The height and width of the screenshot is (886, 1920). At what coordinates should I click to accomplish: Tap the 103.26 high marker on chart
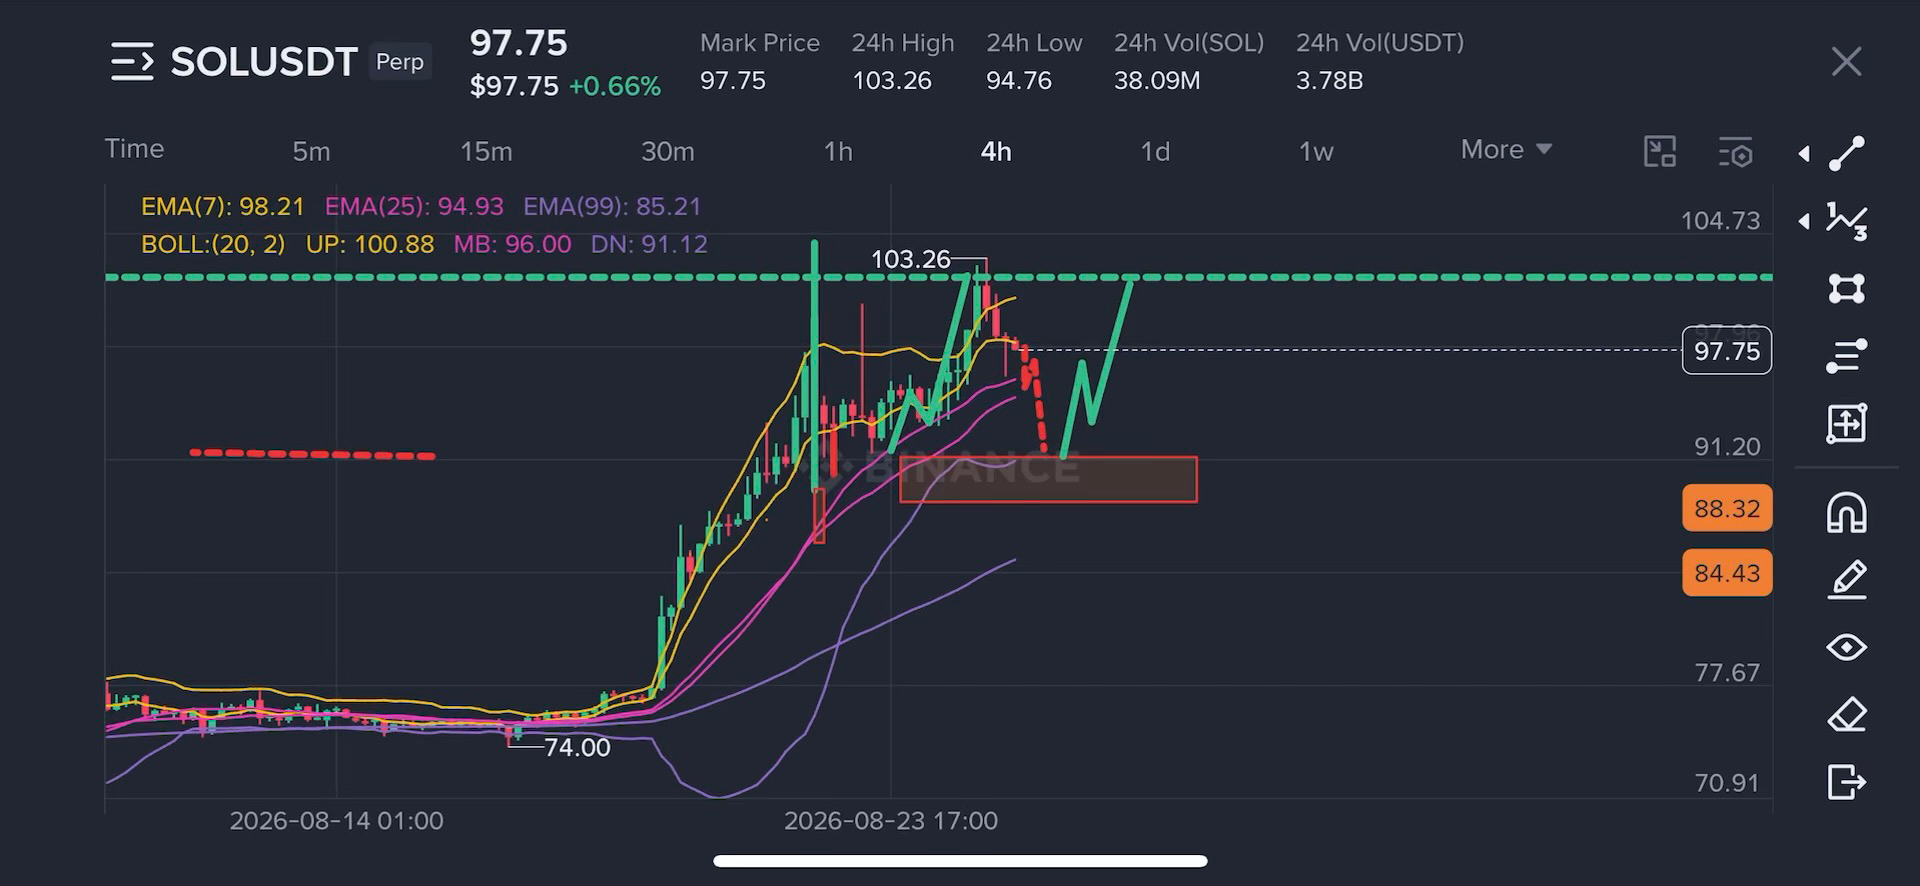910,259
